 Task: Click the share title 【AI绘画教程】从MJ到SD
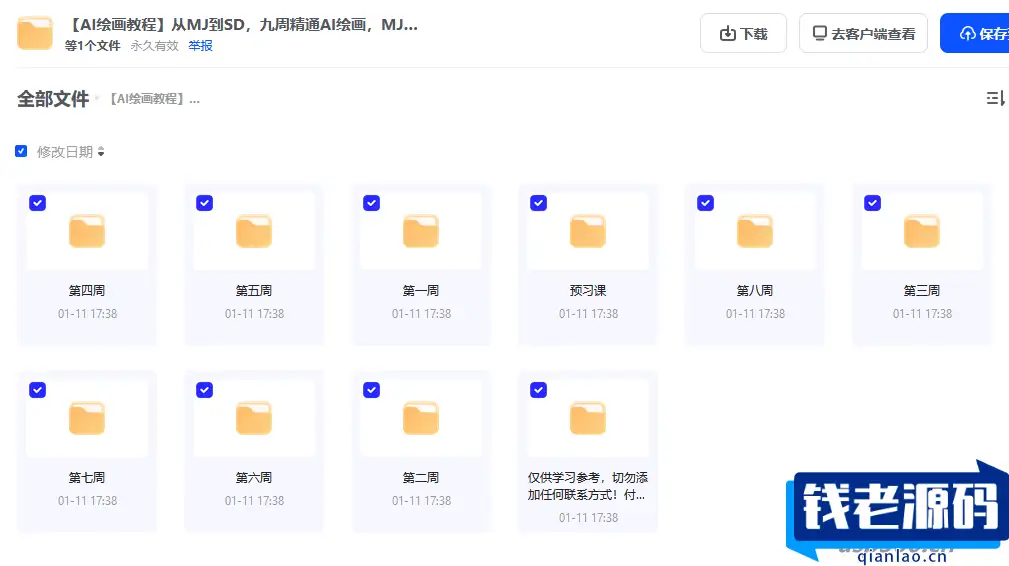click(242, 25)
